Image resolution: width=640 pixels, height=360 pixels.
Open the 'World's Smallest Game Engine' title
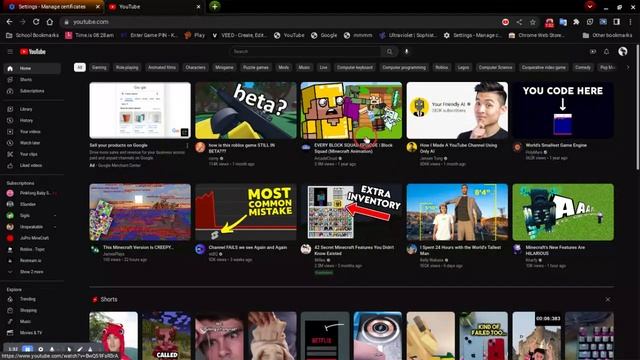pos(556,145)
